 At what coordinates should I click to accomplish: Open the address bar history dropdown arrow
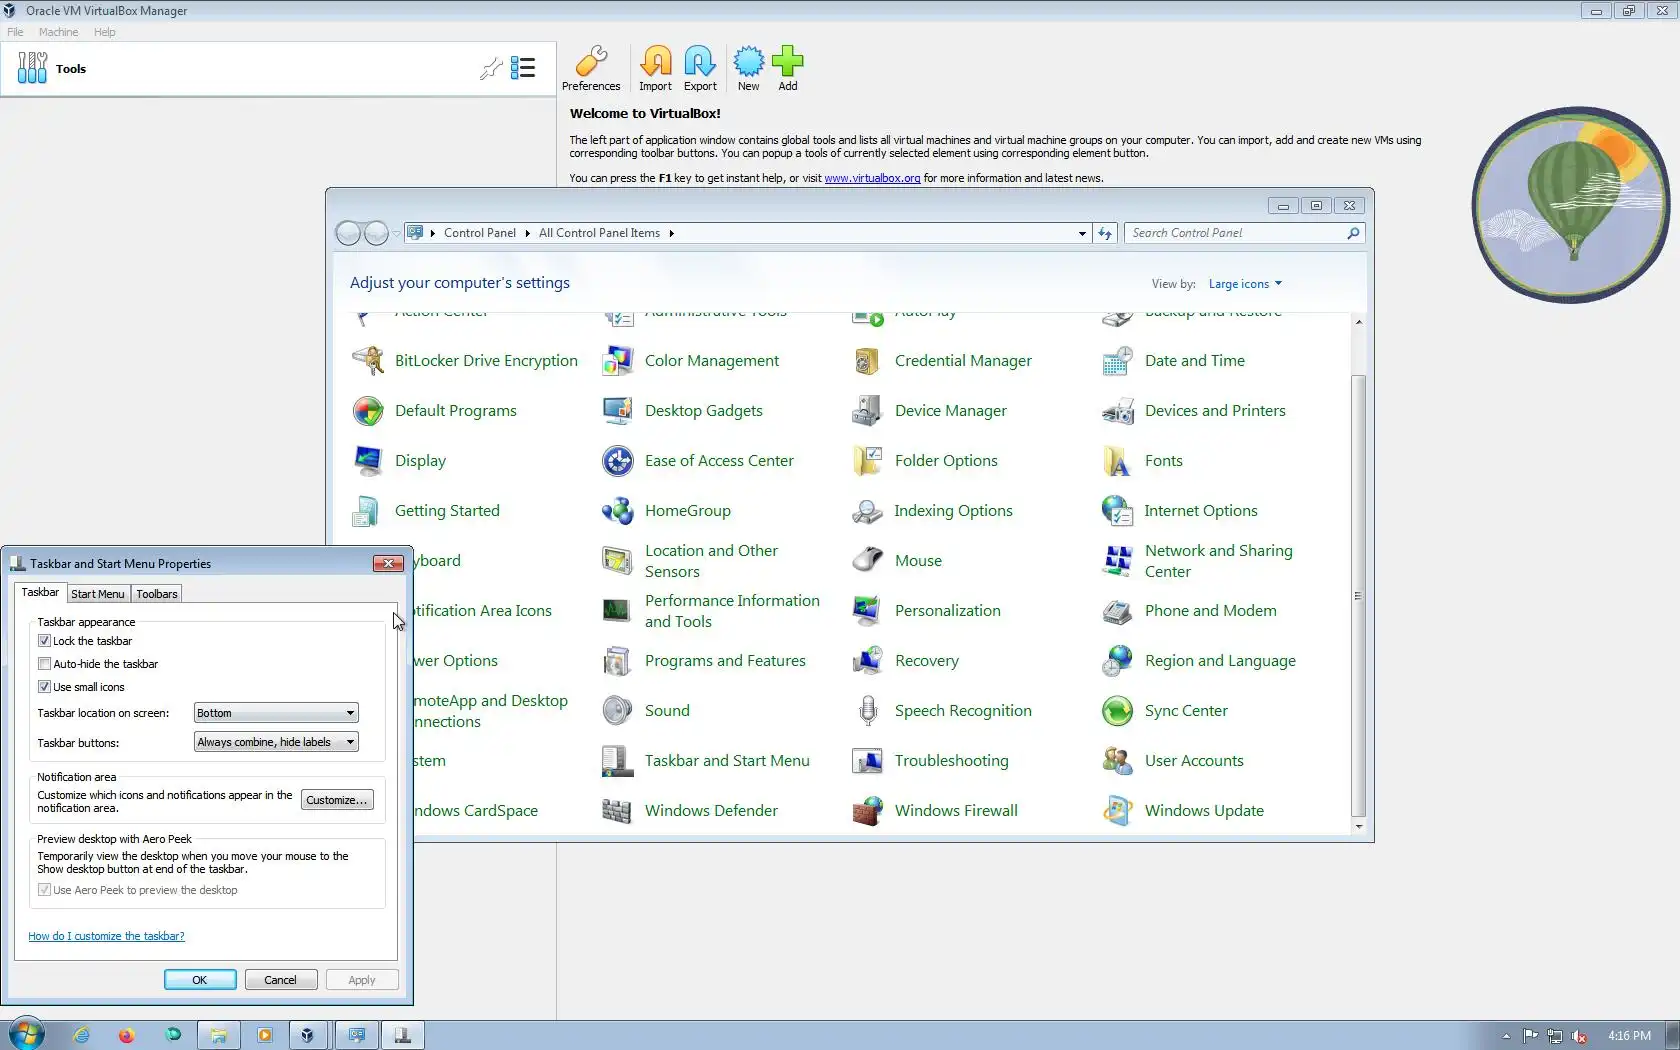[x=1082, y=233]
